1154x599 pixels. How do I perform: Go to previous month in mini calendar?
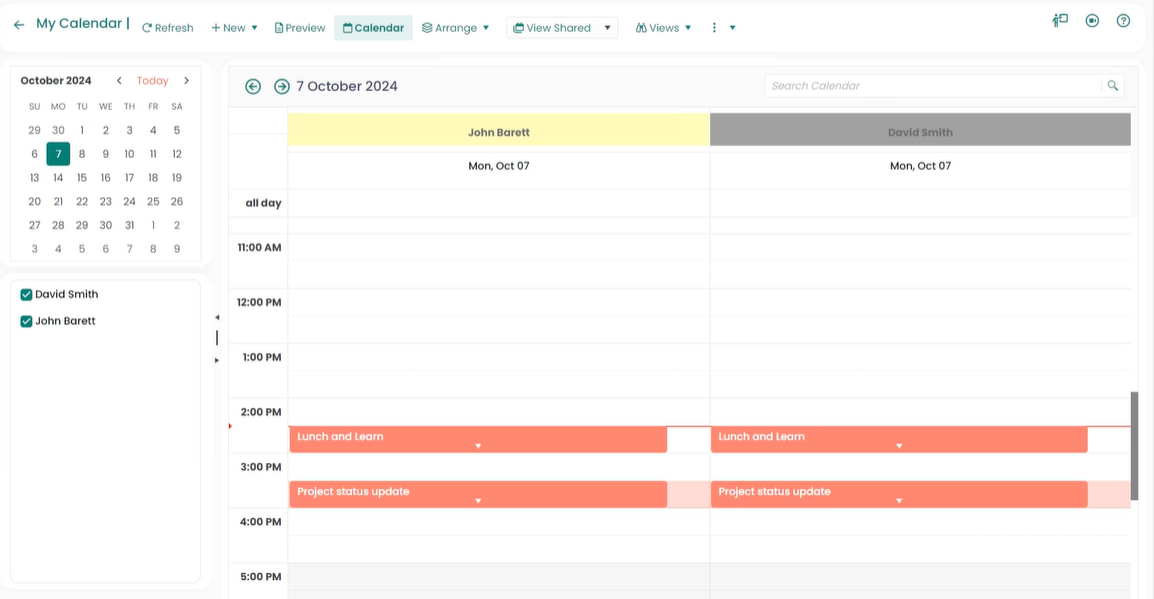click(119, 81)
